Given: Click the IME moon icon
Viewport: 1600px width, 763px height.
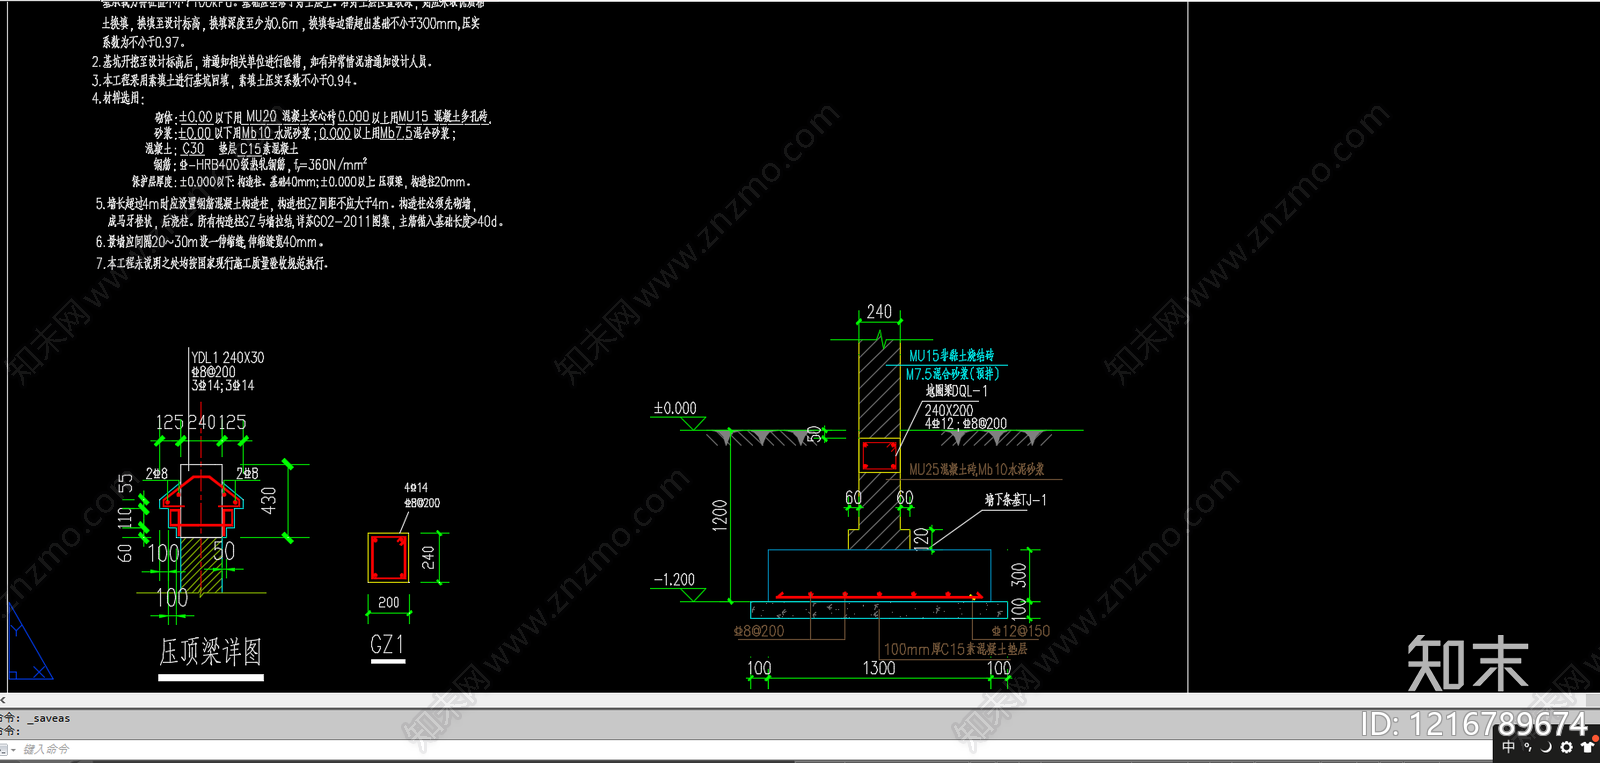Looking at the screenshot, I should (x=1546, y=746).
